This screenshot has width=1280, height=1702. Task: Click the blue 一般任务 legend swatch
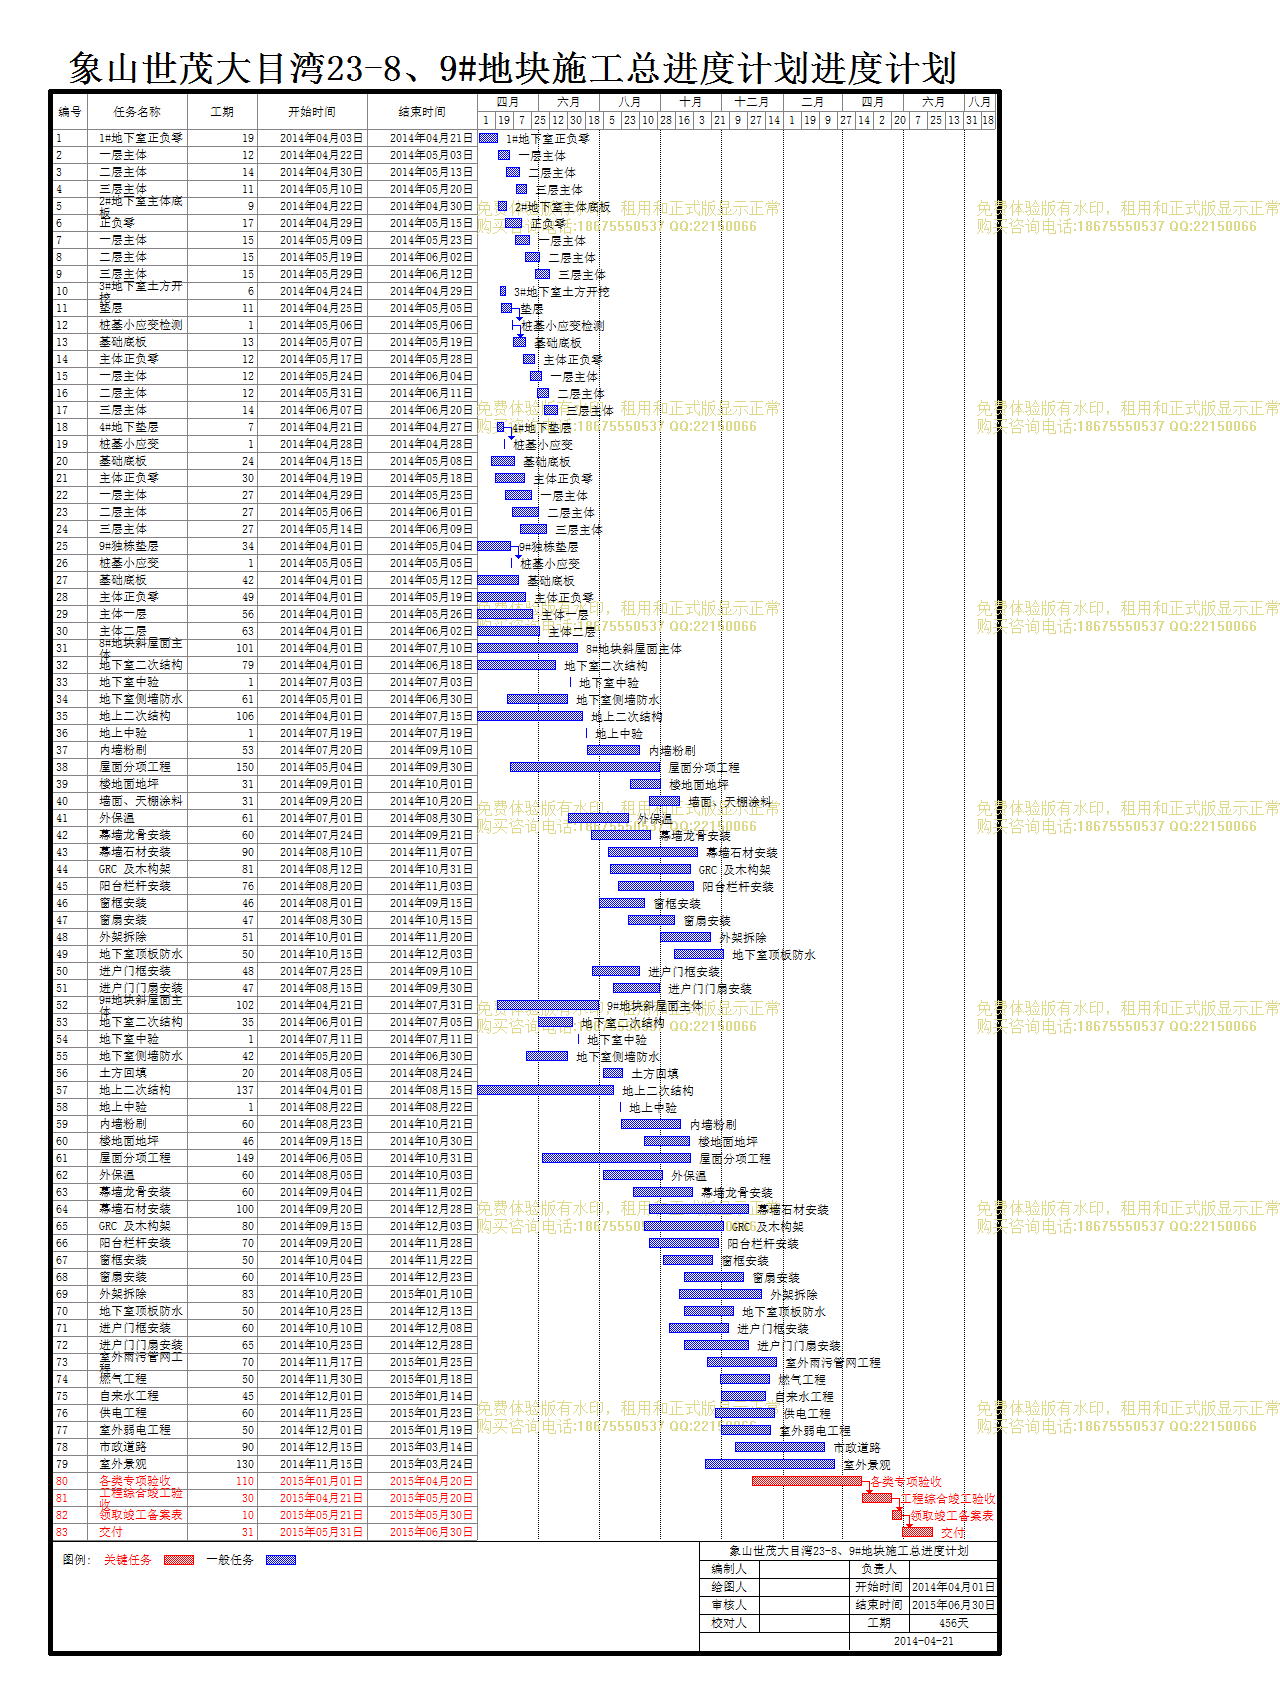[x=281, y=1560]
